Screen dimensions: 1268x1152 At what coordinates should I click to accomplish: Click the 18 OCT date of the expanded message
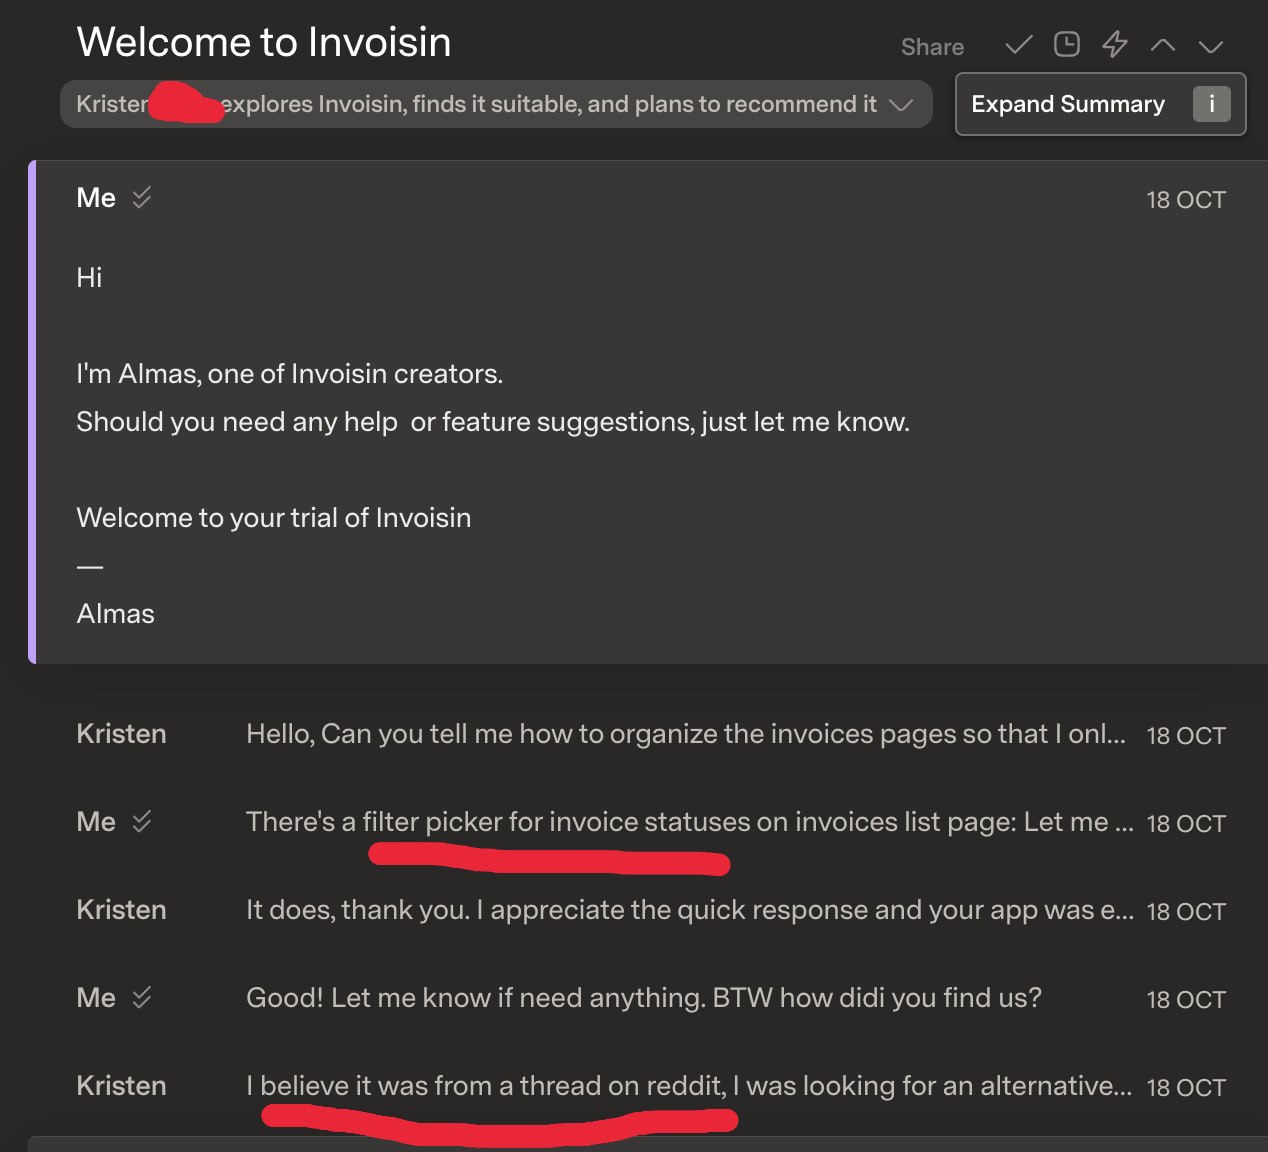click(1186, 200)
